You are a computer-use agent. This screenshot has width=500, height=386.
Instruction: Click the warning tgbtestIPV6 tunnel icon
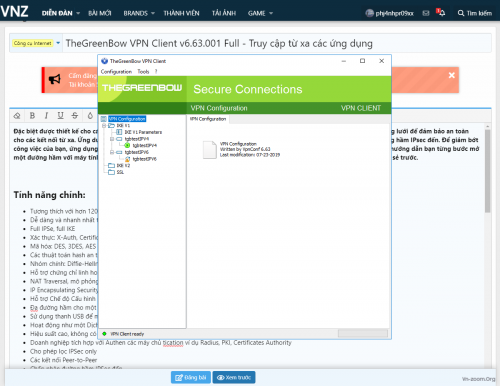(x=127, y=159)
